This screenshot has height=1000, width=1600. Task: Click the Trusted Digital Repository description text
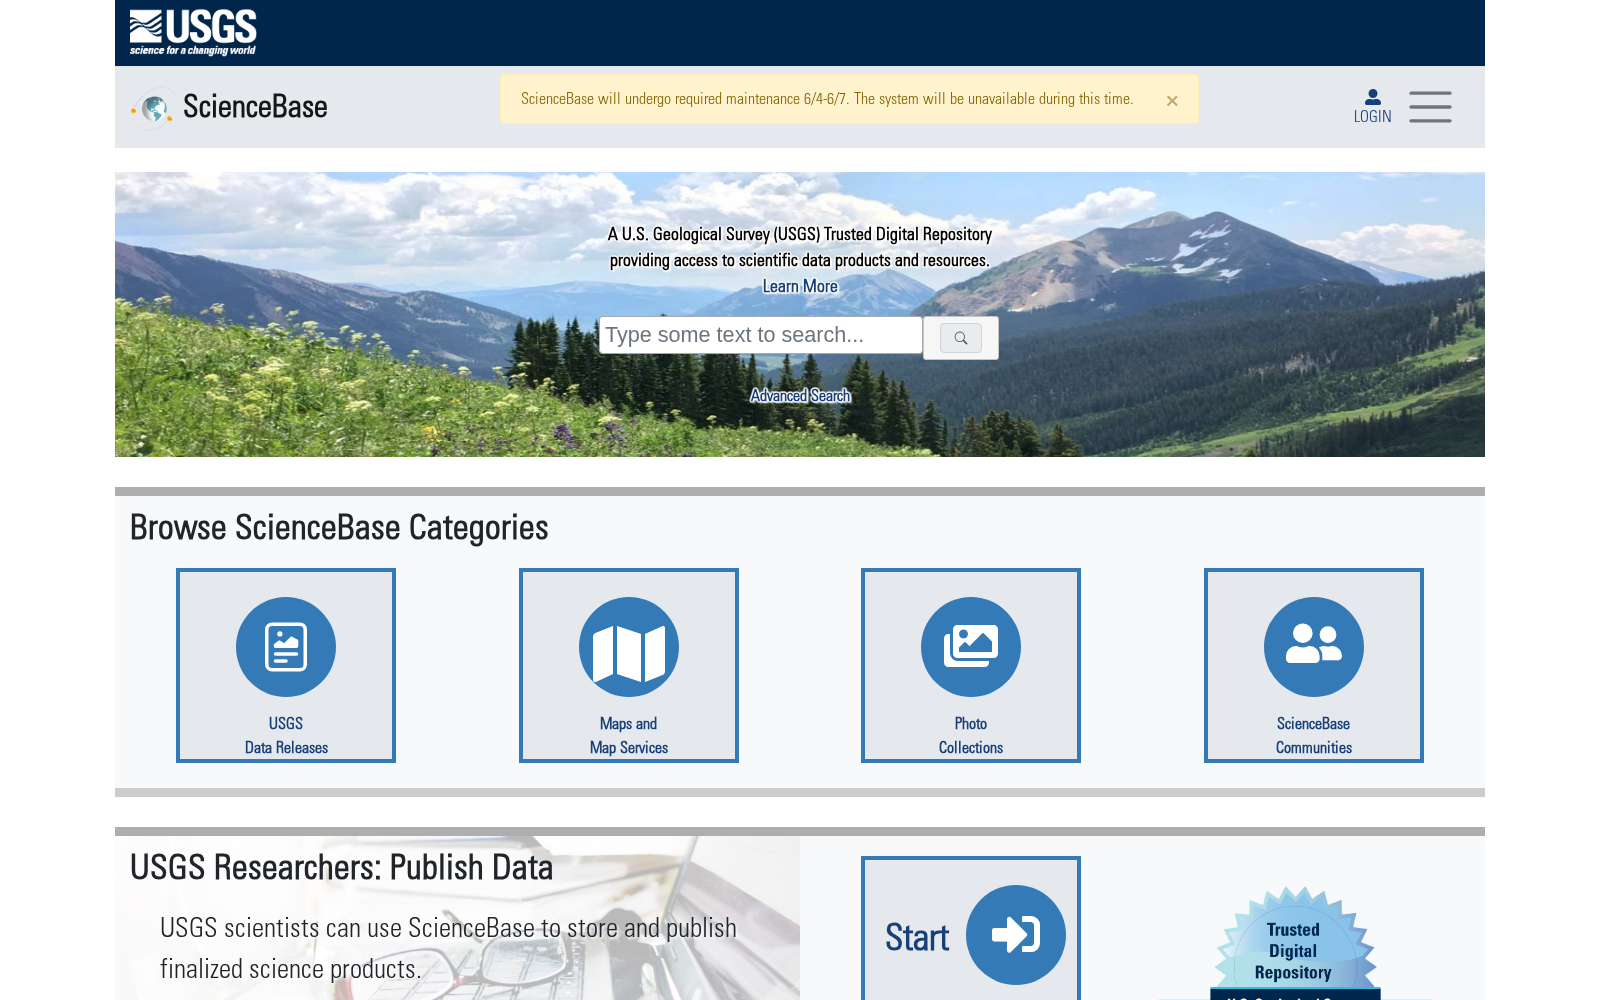(800, 247)
